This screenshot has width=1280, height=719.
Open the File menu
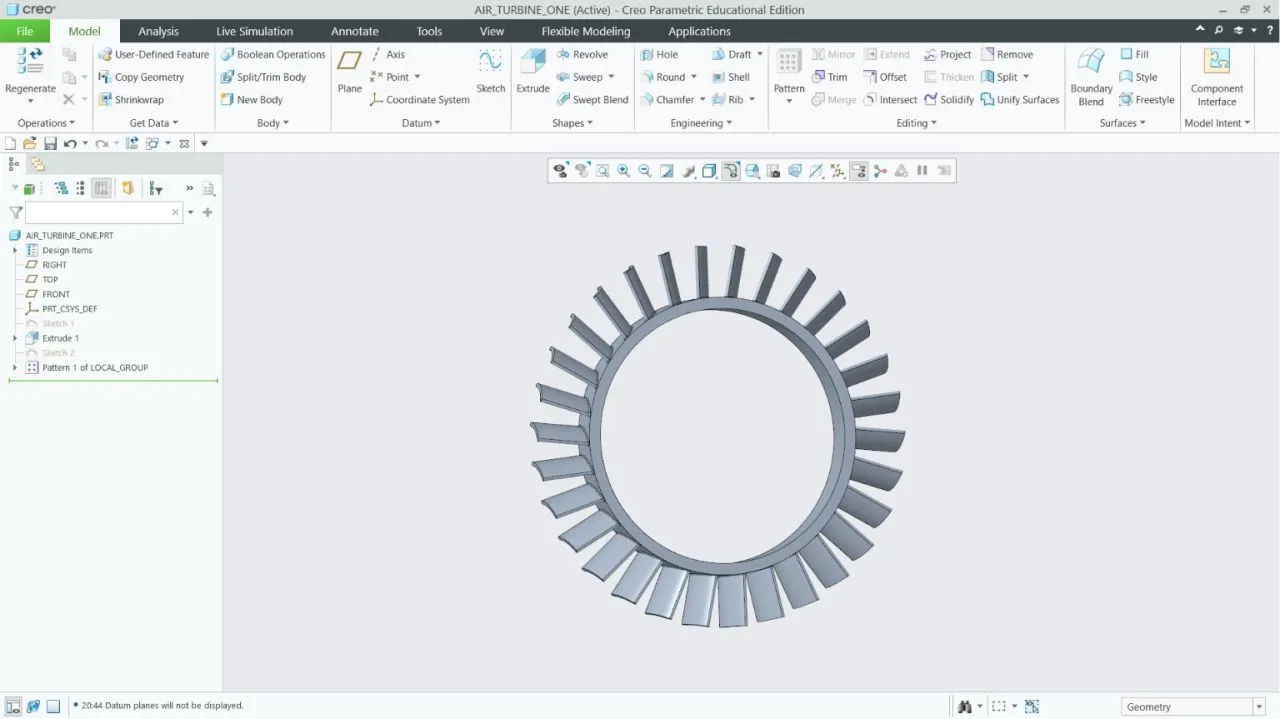pyautogui.click(x=25, y=31)
